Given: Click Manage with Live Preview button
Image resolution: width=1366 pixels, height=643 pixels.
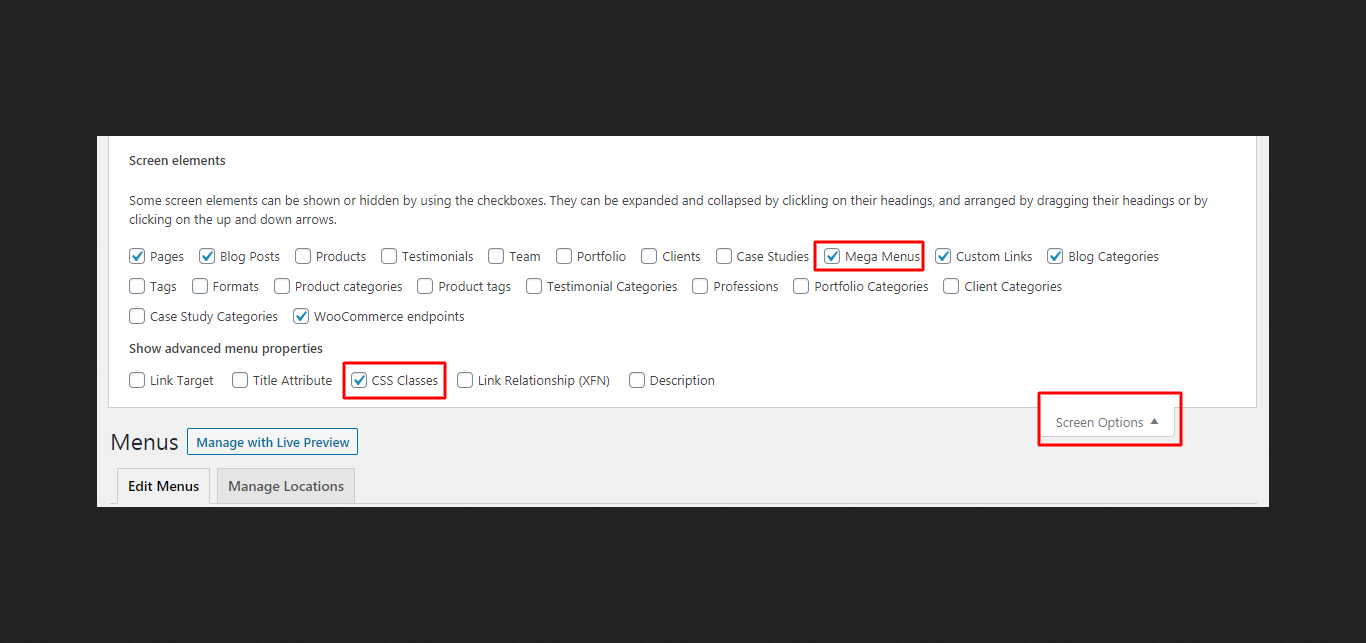Looking at the screenshot, I should (x=272, y=442).
